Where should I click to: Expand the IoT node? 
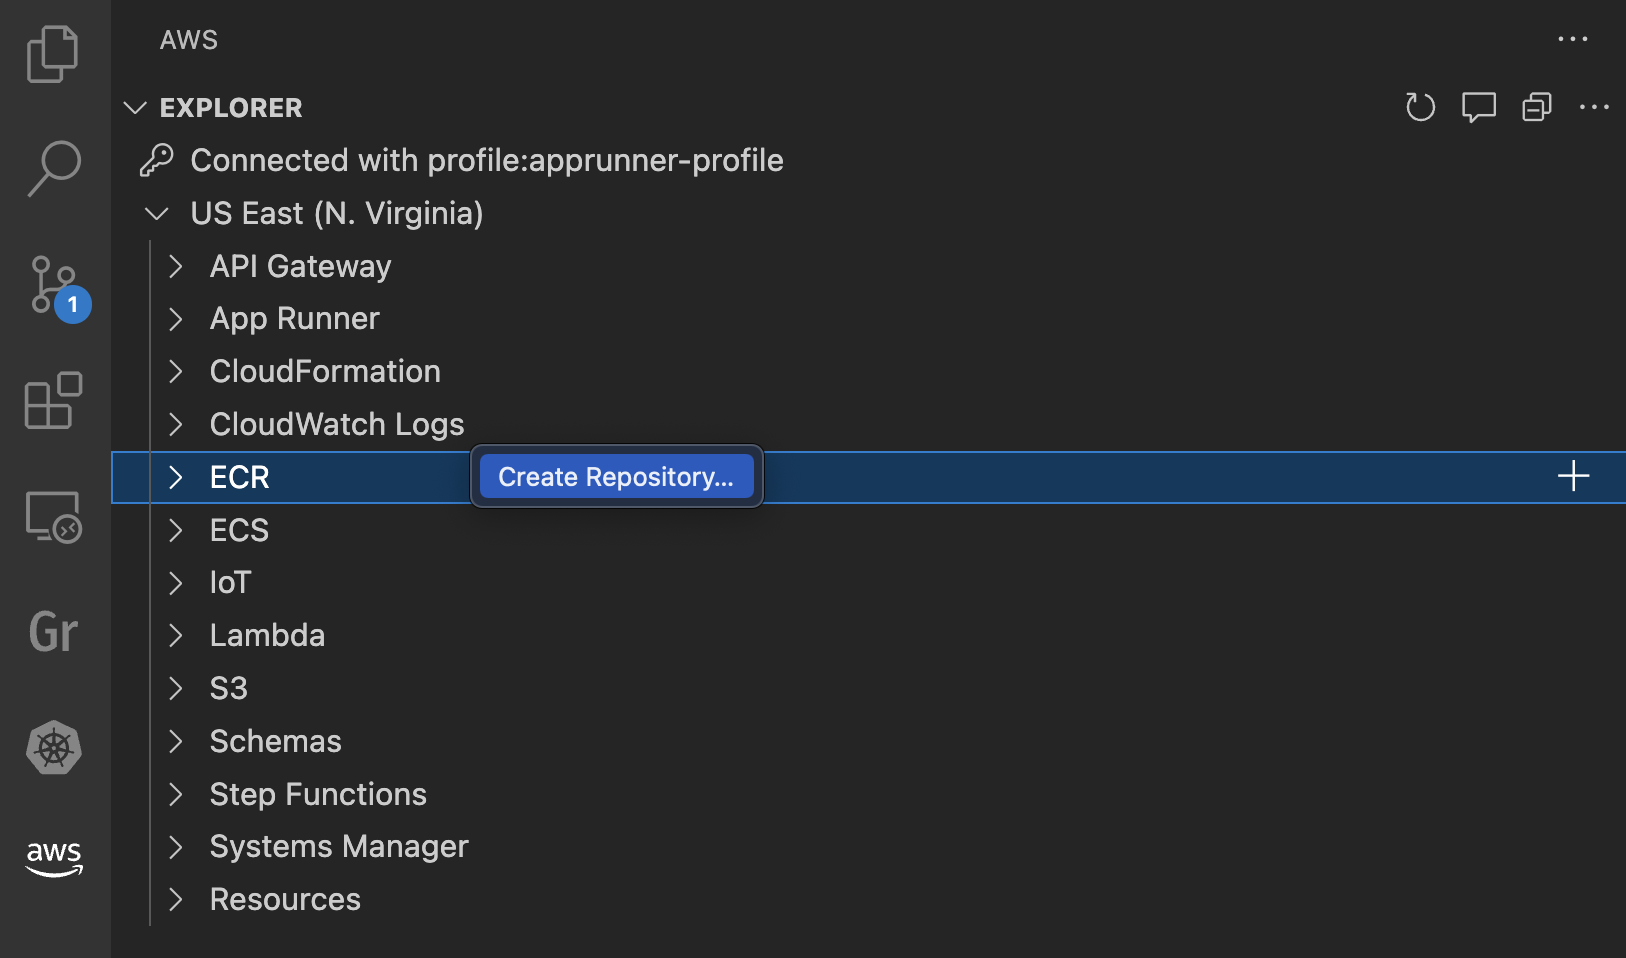[x=176, y=583]
